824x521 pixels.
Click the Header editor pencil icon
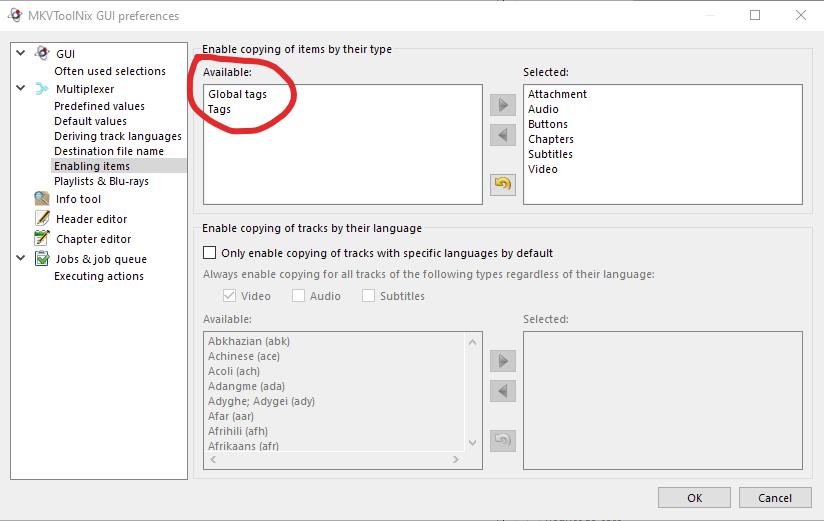click(x=42, y=218)
